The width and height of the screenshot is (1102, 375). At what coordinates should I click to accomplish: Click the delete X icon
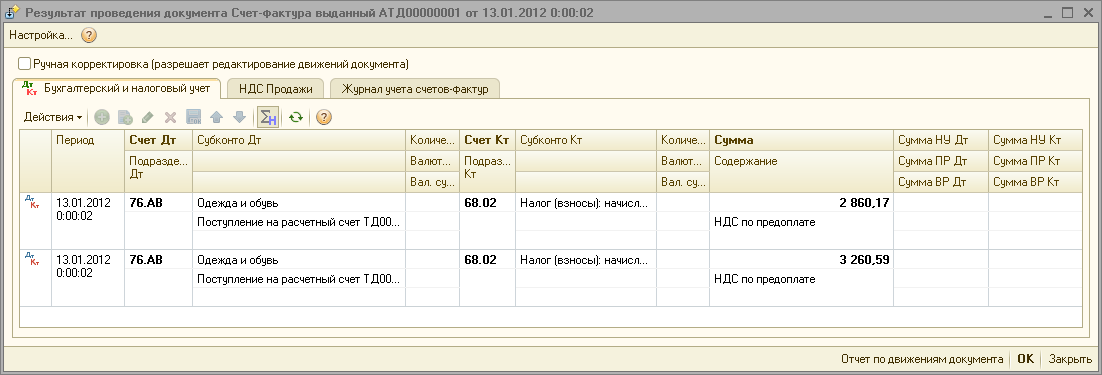pyautogui.click(x=170, y=117)
